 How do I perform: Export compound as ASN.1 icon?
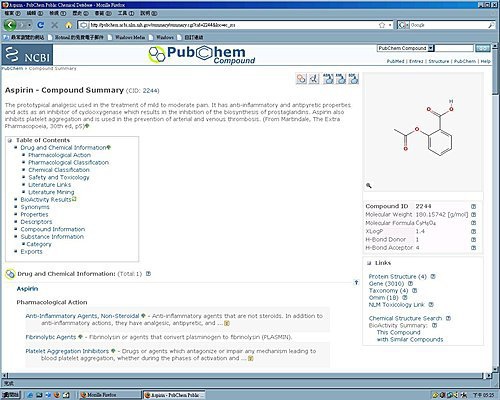point(328,79)
